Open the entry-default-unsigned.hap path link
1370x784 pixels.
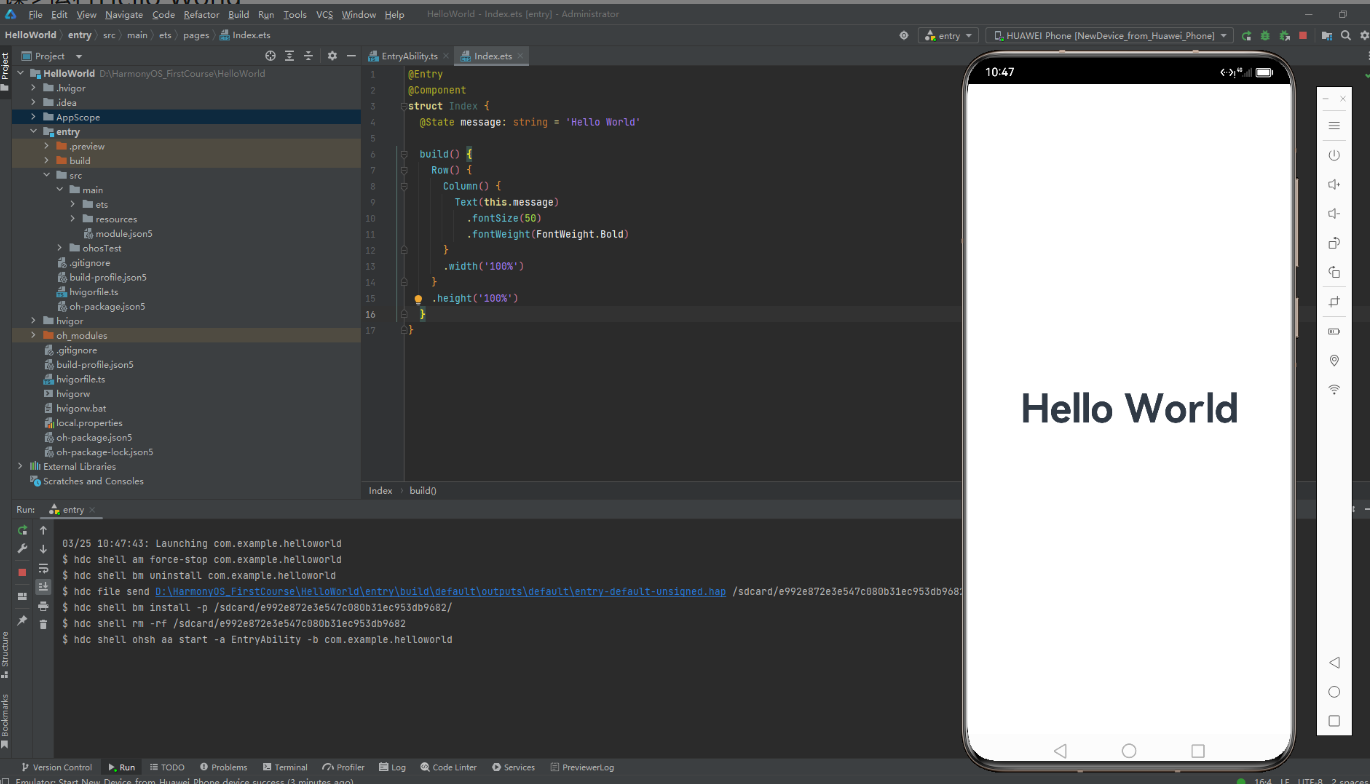click(x=440, y=591)
